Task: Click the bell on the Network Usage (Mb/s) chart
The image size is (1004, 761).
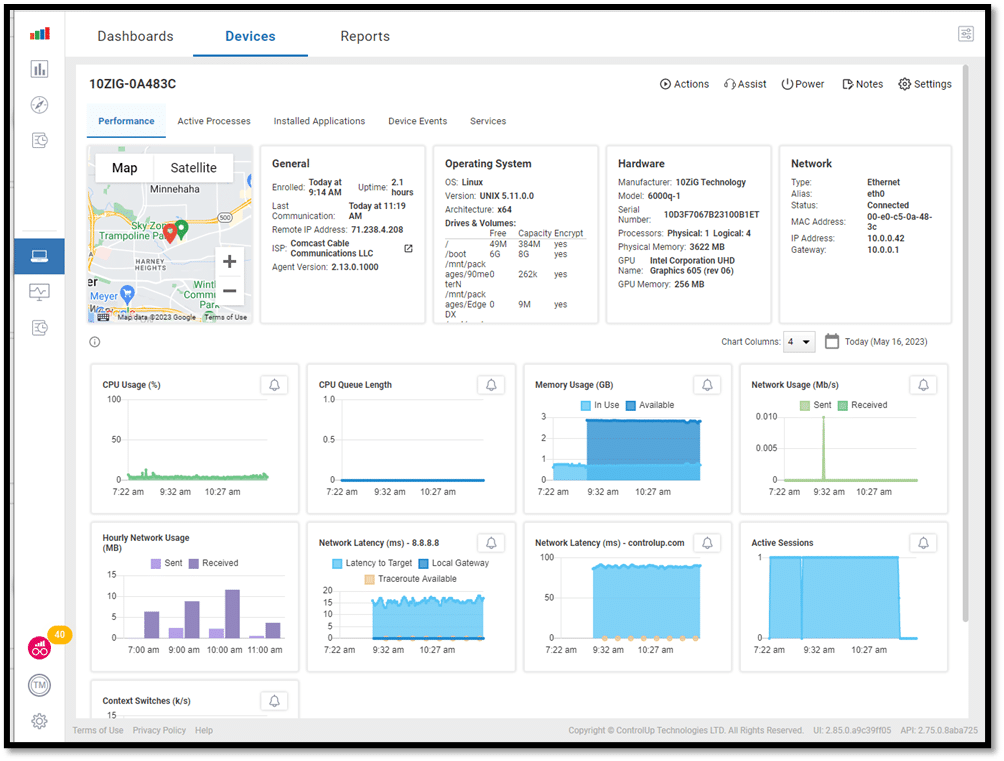Action: (x=923, y=385)
